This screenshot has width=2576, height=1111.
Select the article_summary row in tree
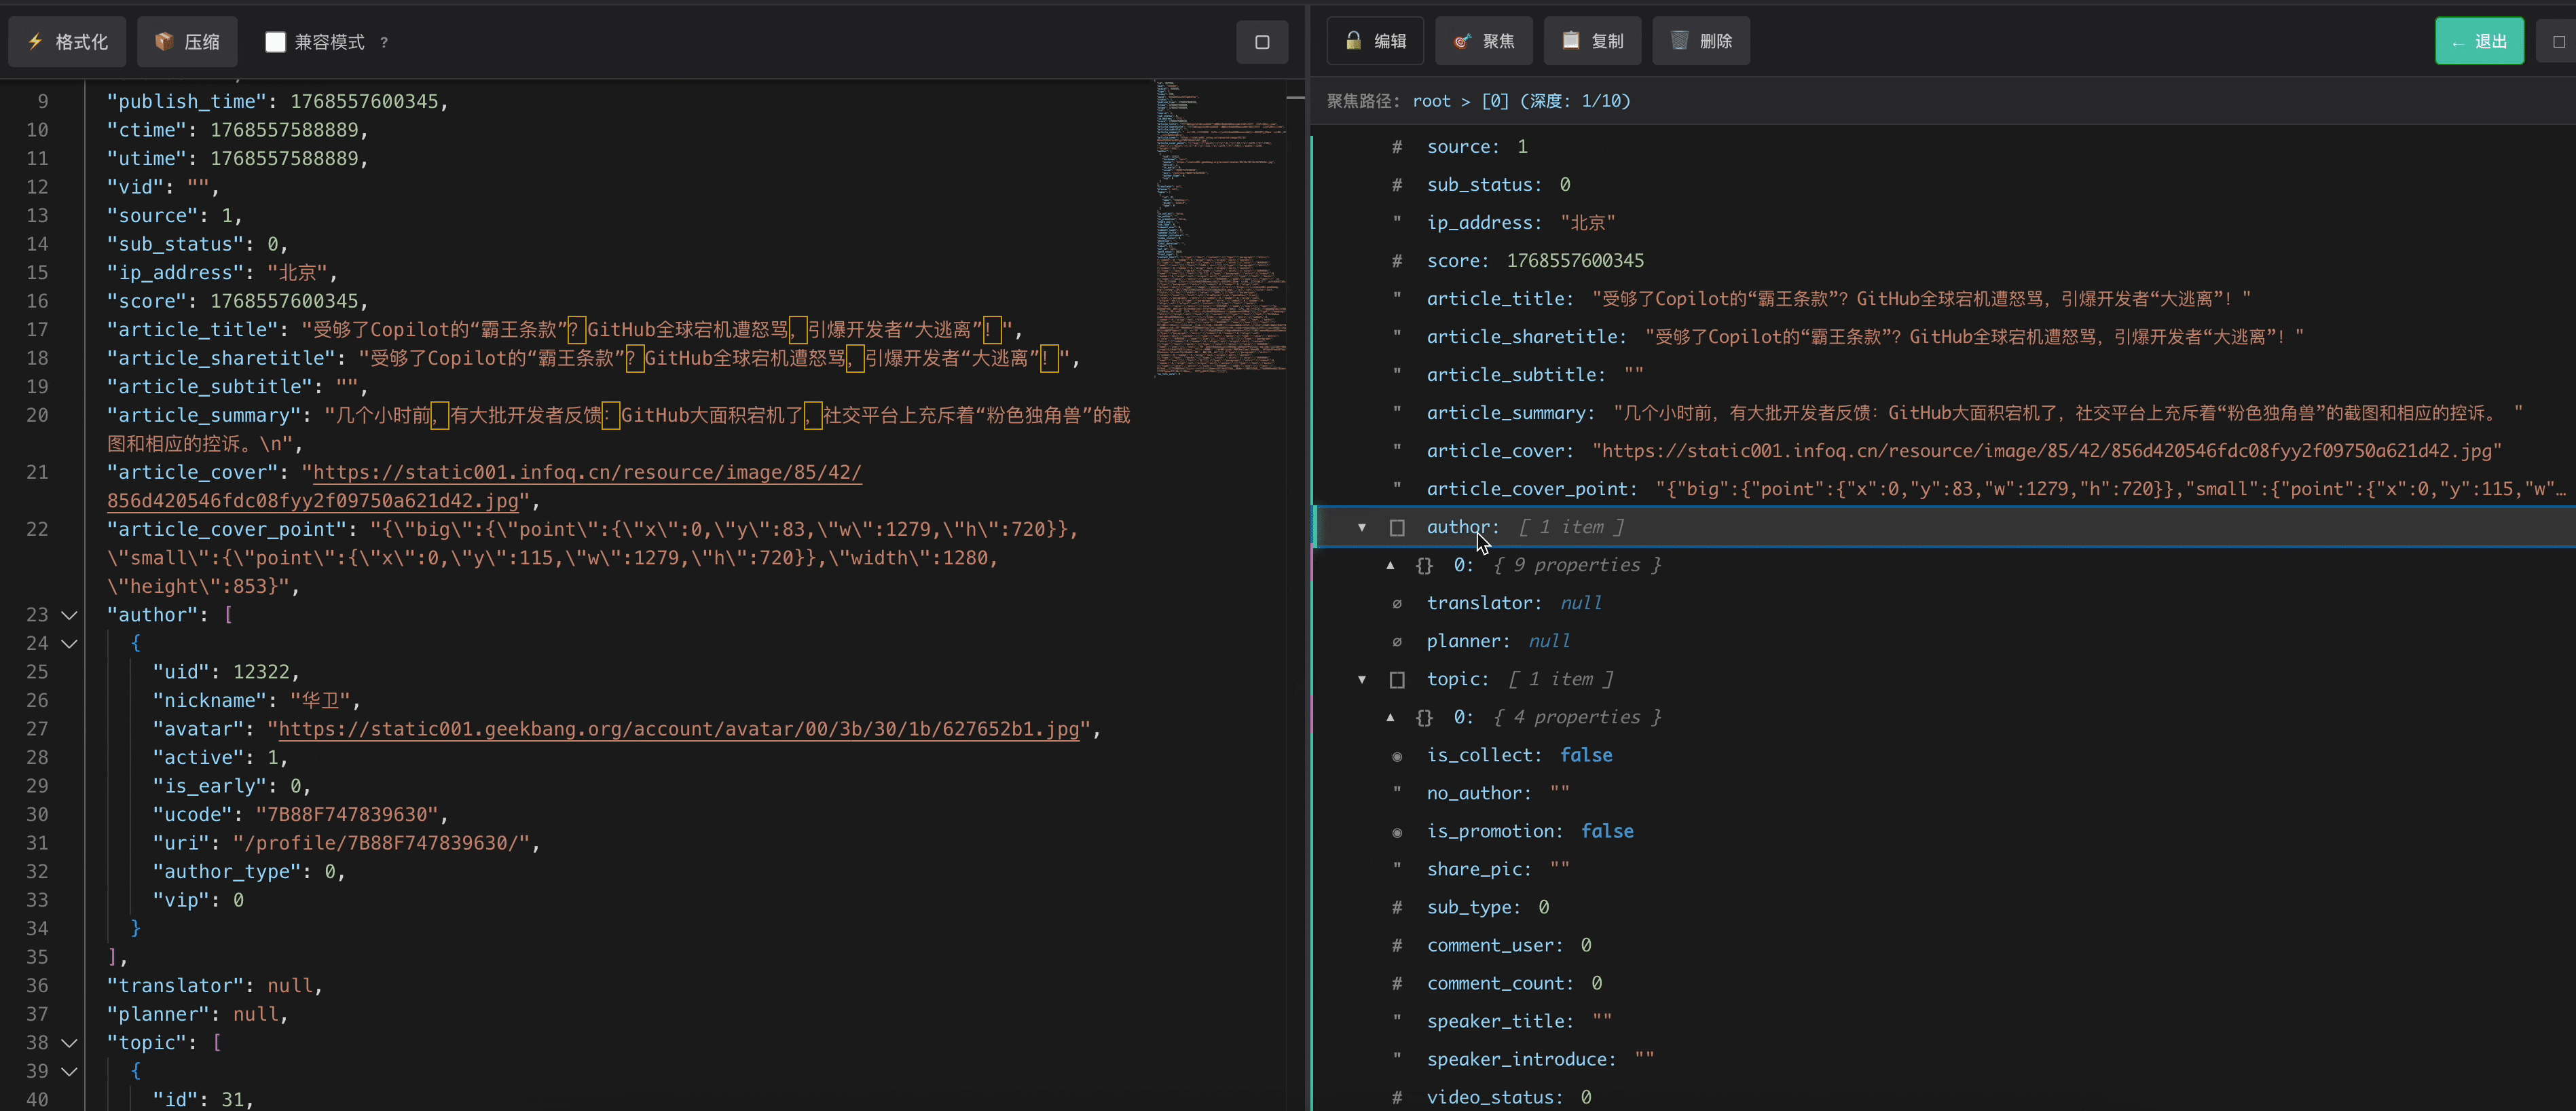1944,413
